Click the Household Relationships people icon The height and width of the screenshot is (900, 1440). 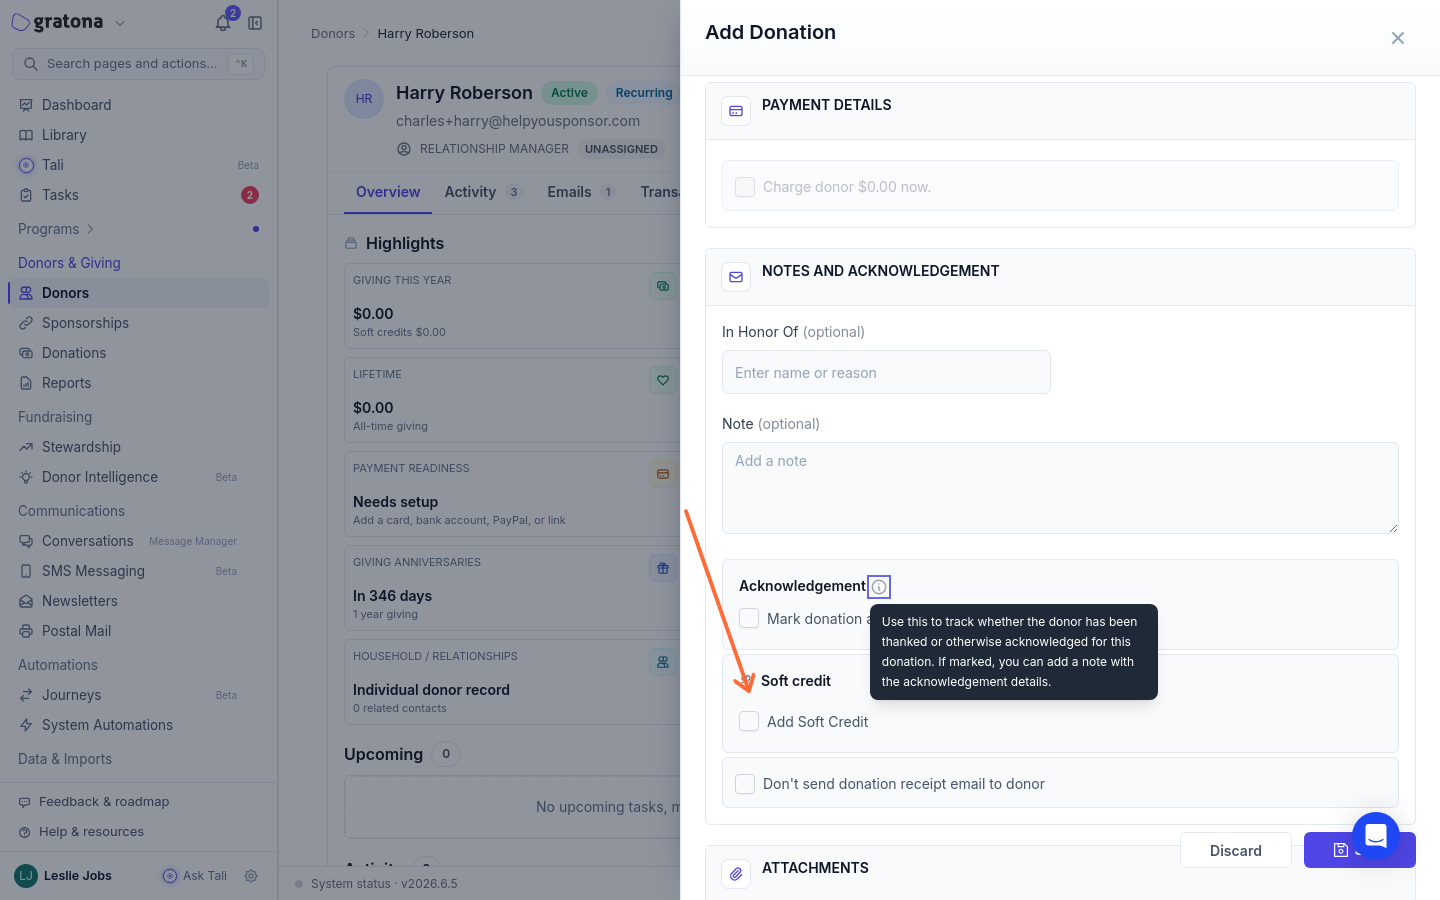(663, 662)
